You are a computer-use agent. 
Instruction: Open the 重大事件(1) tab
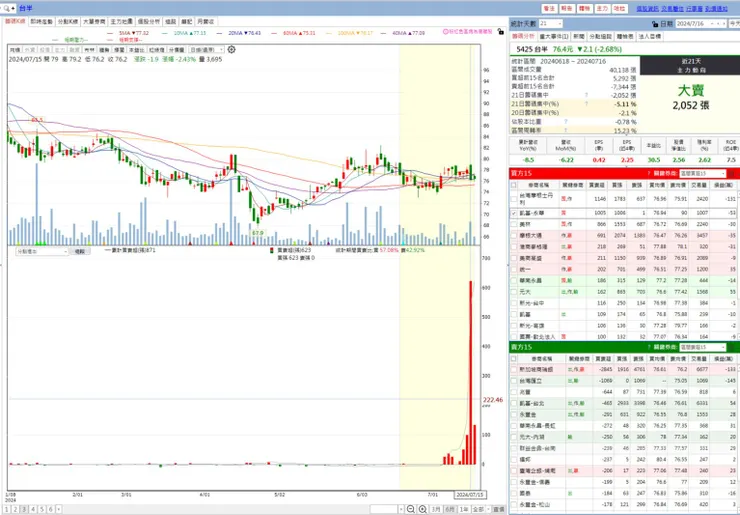coord(554,36)
